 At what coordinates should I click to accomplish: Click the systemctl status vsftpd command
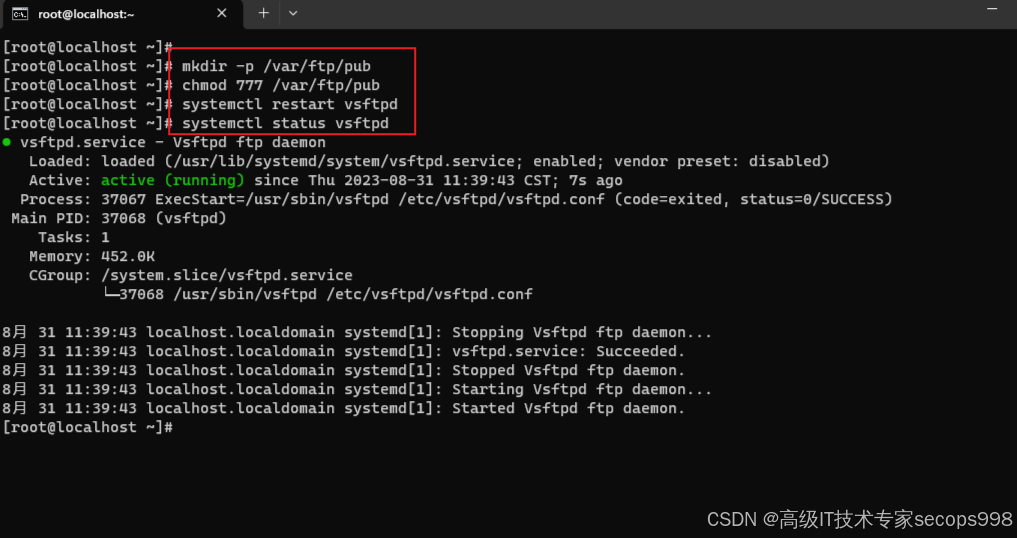coord(285,123)
